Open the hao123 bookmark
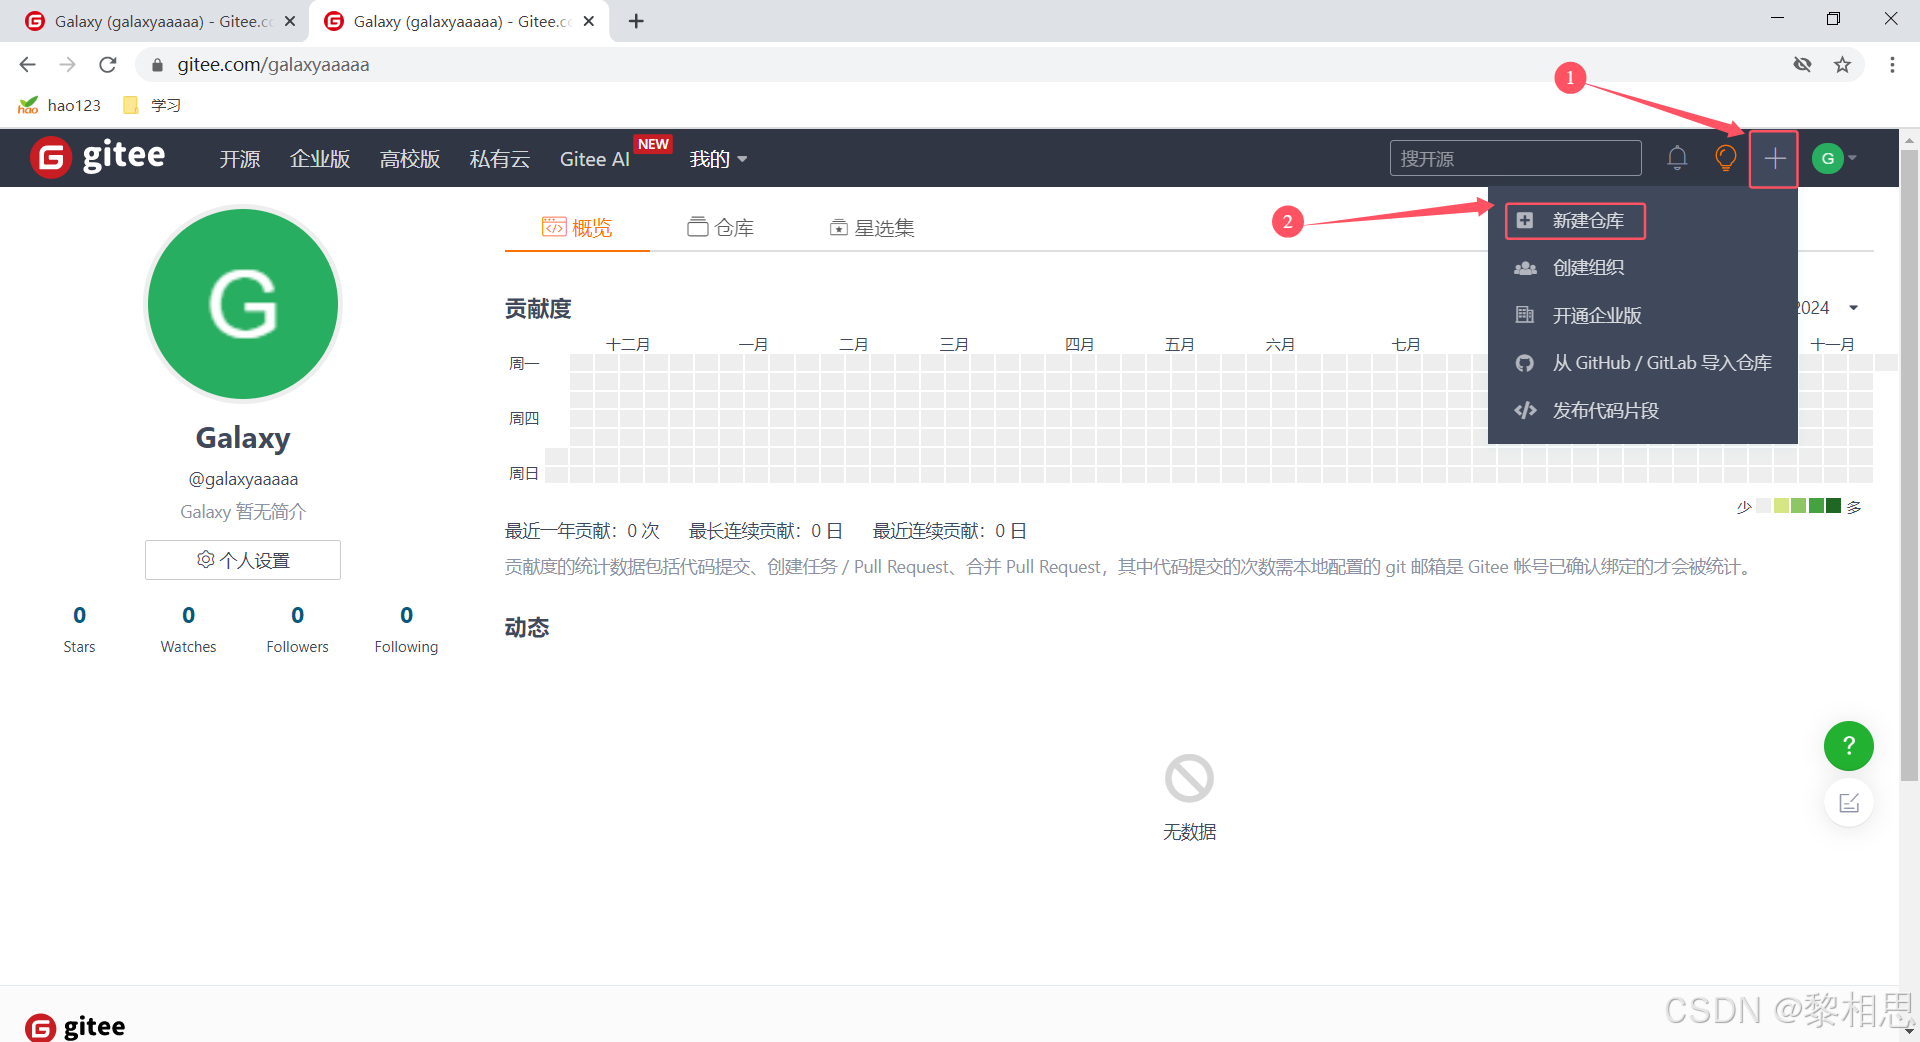1920x1042 pixels. pyautogui.click(x=59, y=105)
